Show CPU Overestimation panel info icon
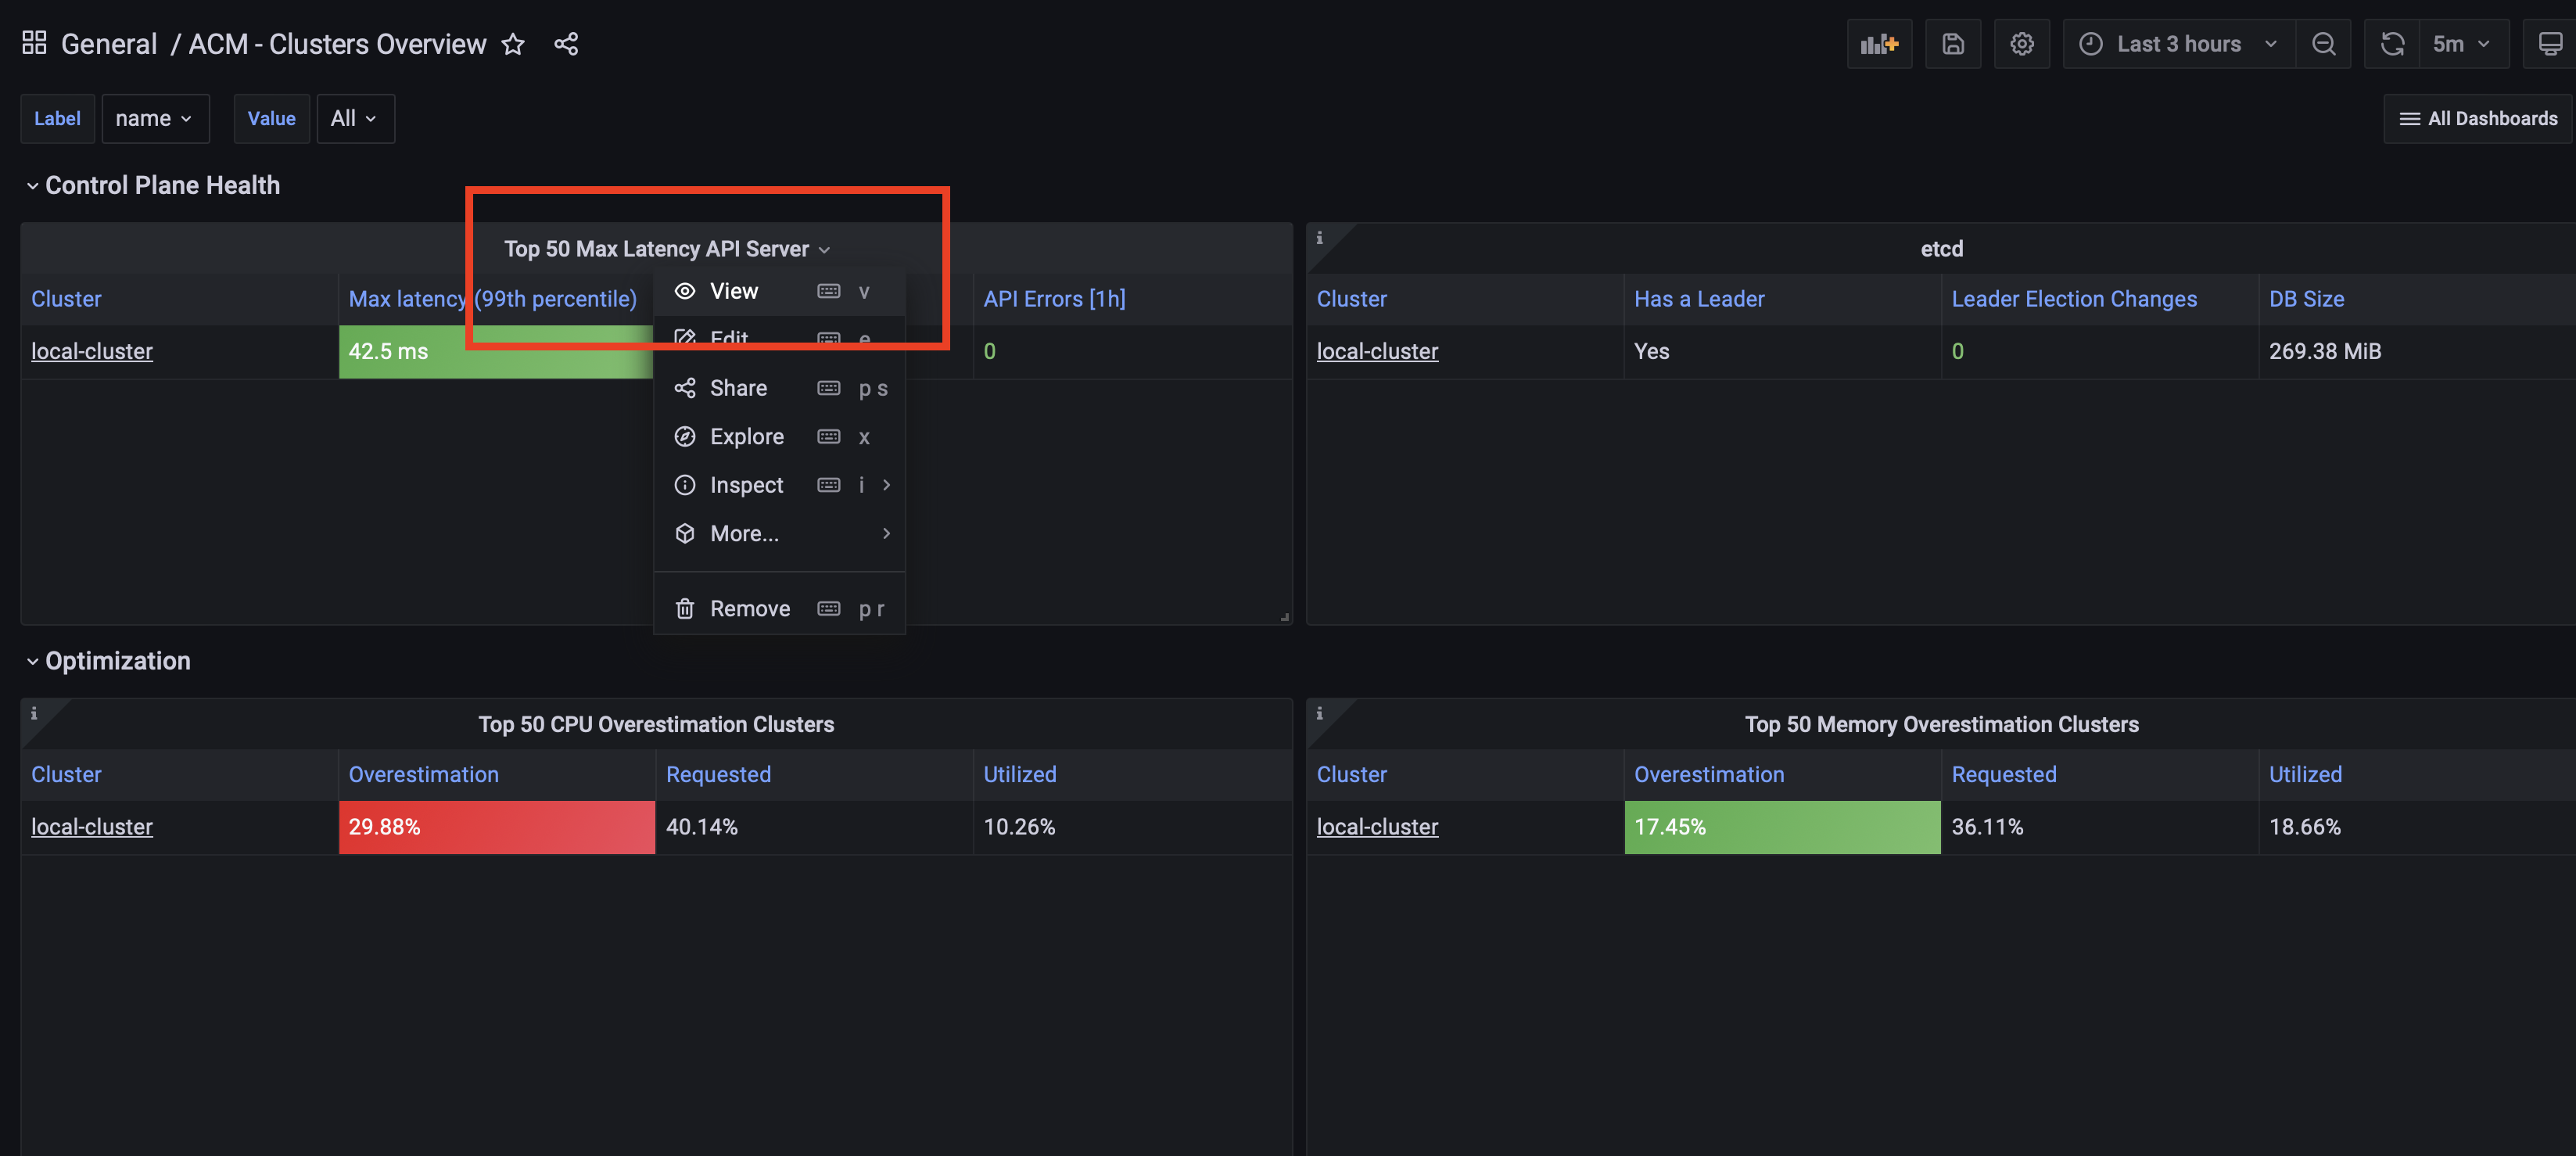This screenshot has width=2576, height=1156. pyautogui.click(x=34, y=713)
